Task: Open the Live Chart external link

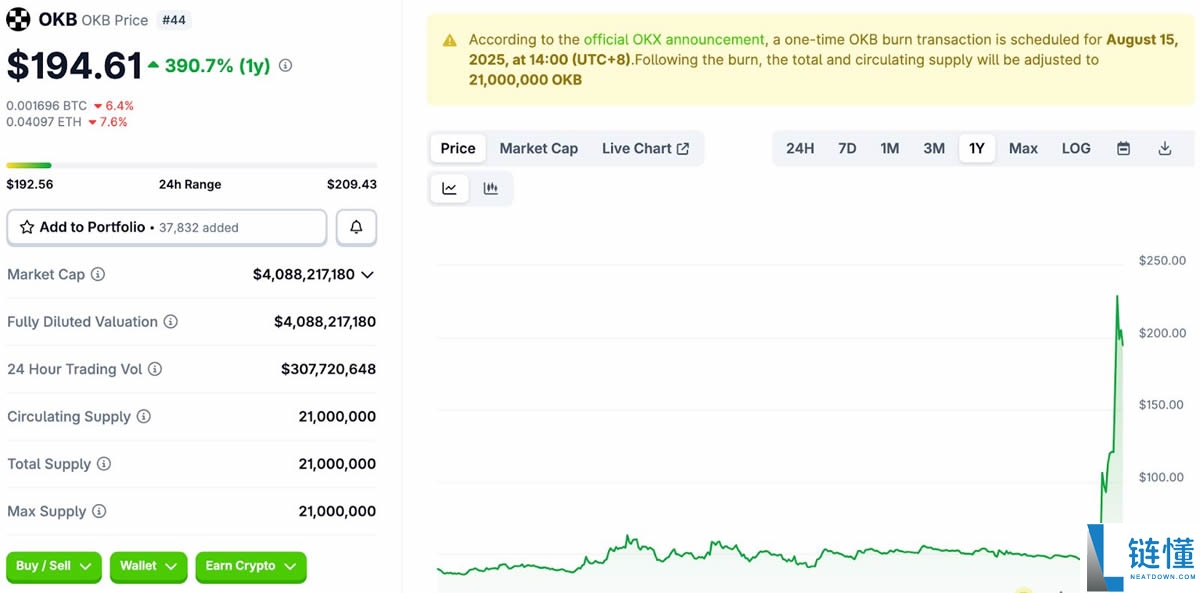Action: tap(645, 148)
